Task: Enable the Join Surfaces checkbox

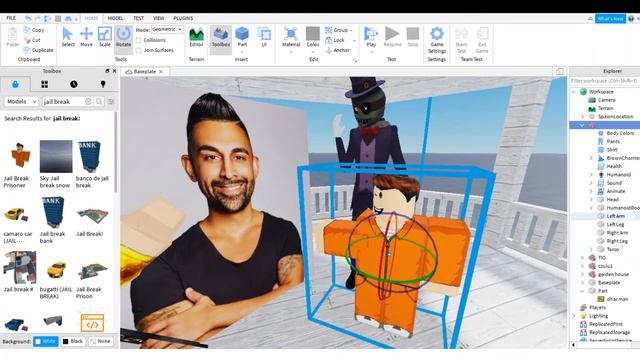Action: coord(139,50)
